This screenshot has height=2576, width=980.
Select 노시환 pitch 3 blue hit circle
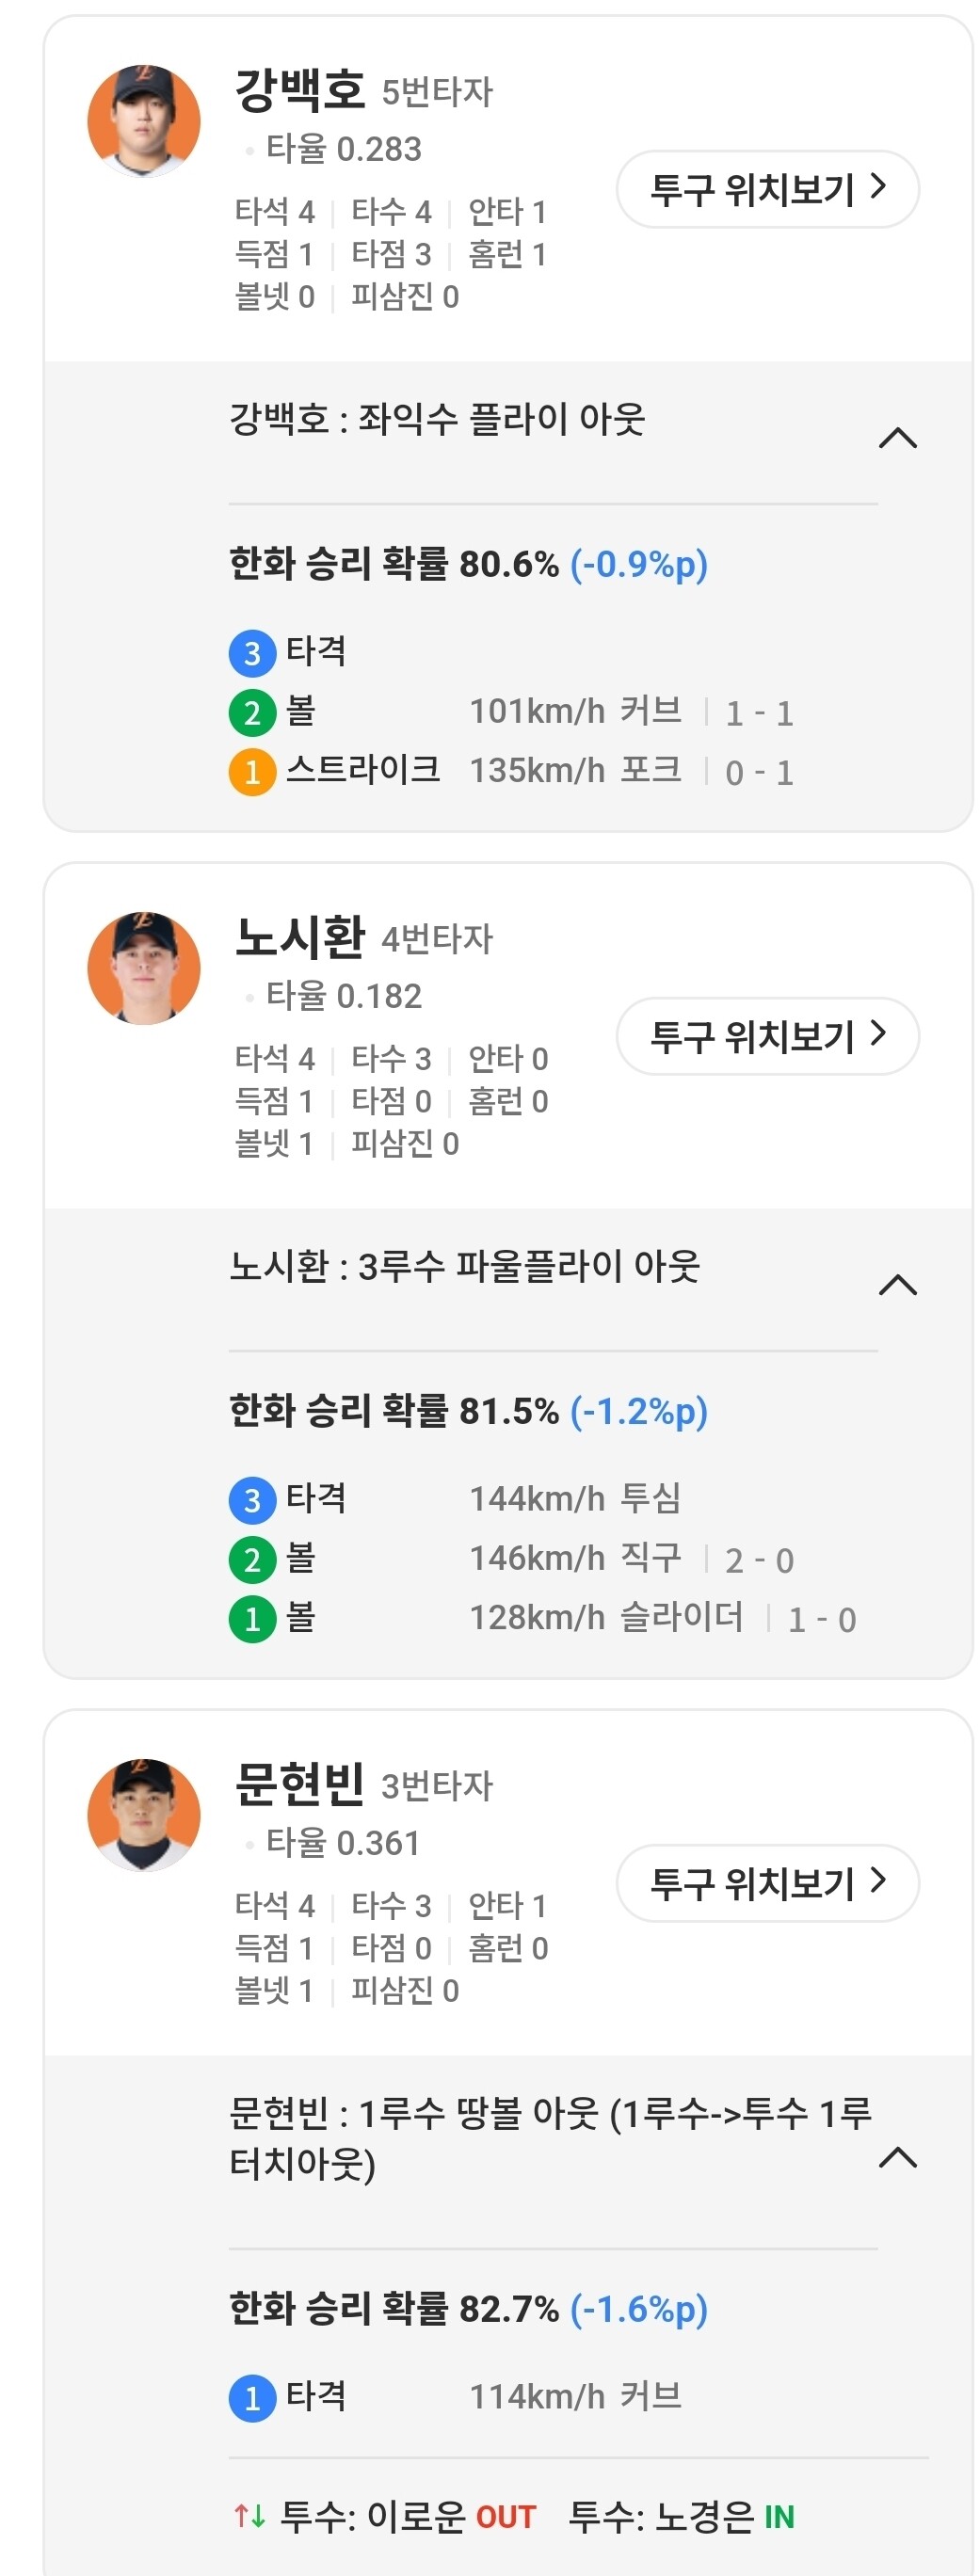coord(252,1500)
